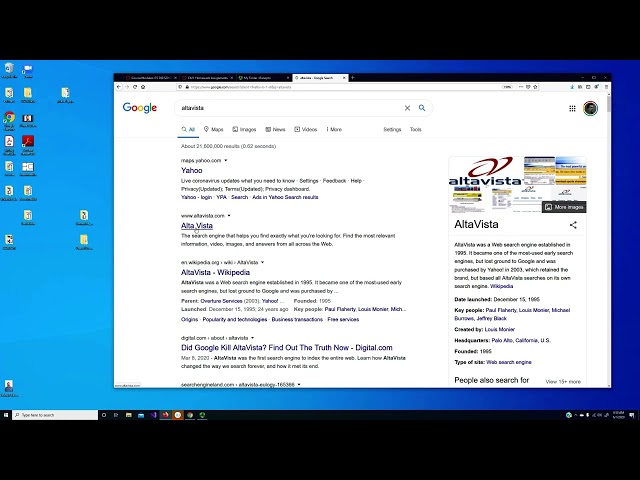This screenshot has height=480, width=640.
Task: Open the Did Google Kill AltaVista result
Action: point(287,348)
